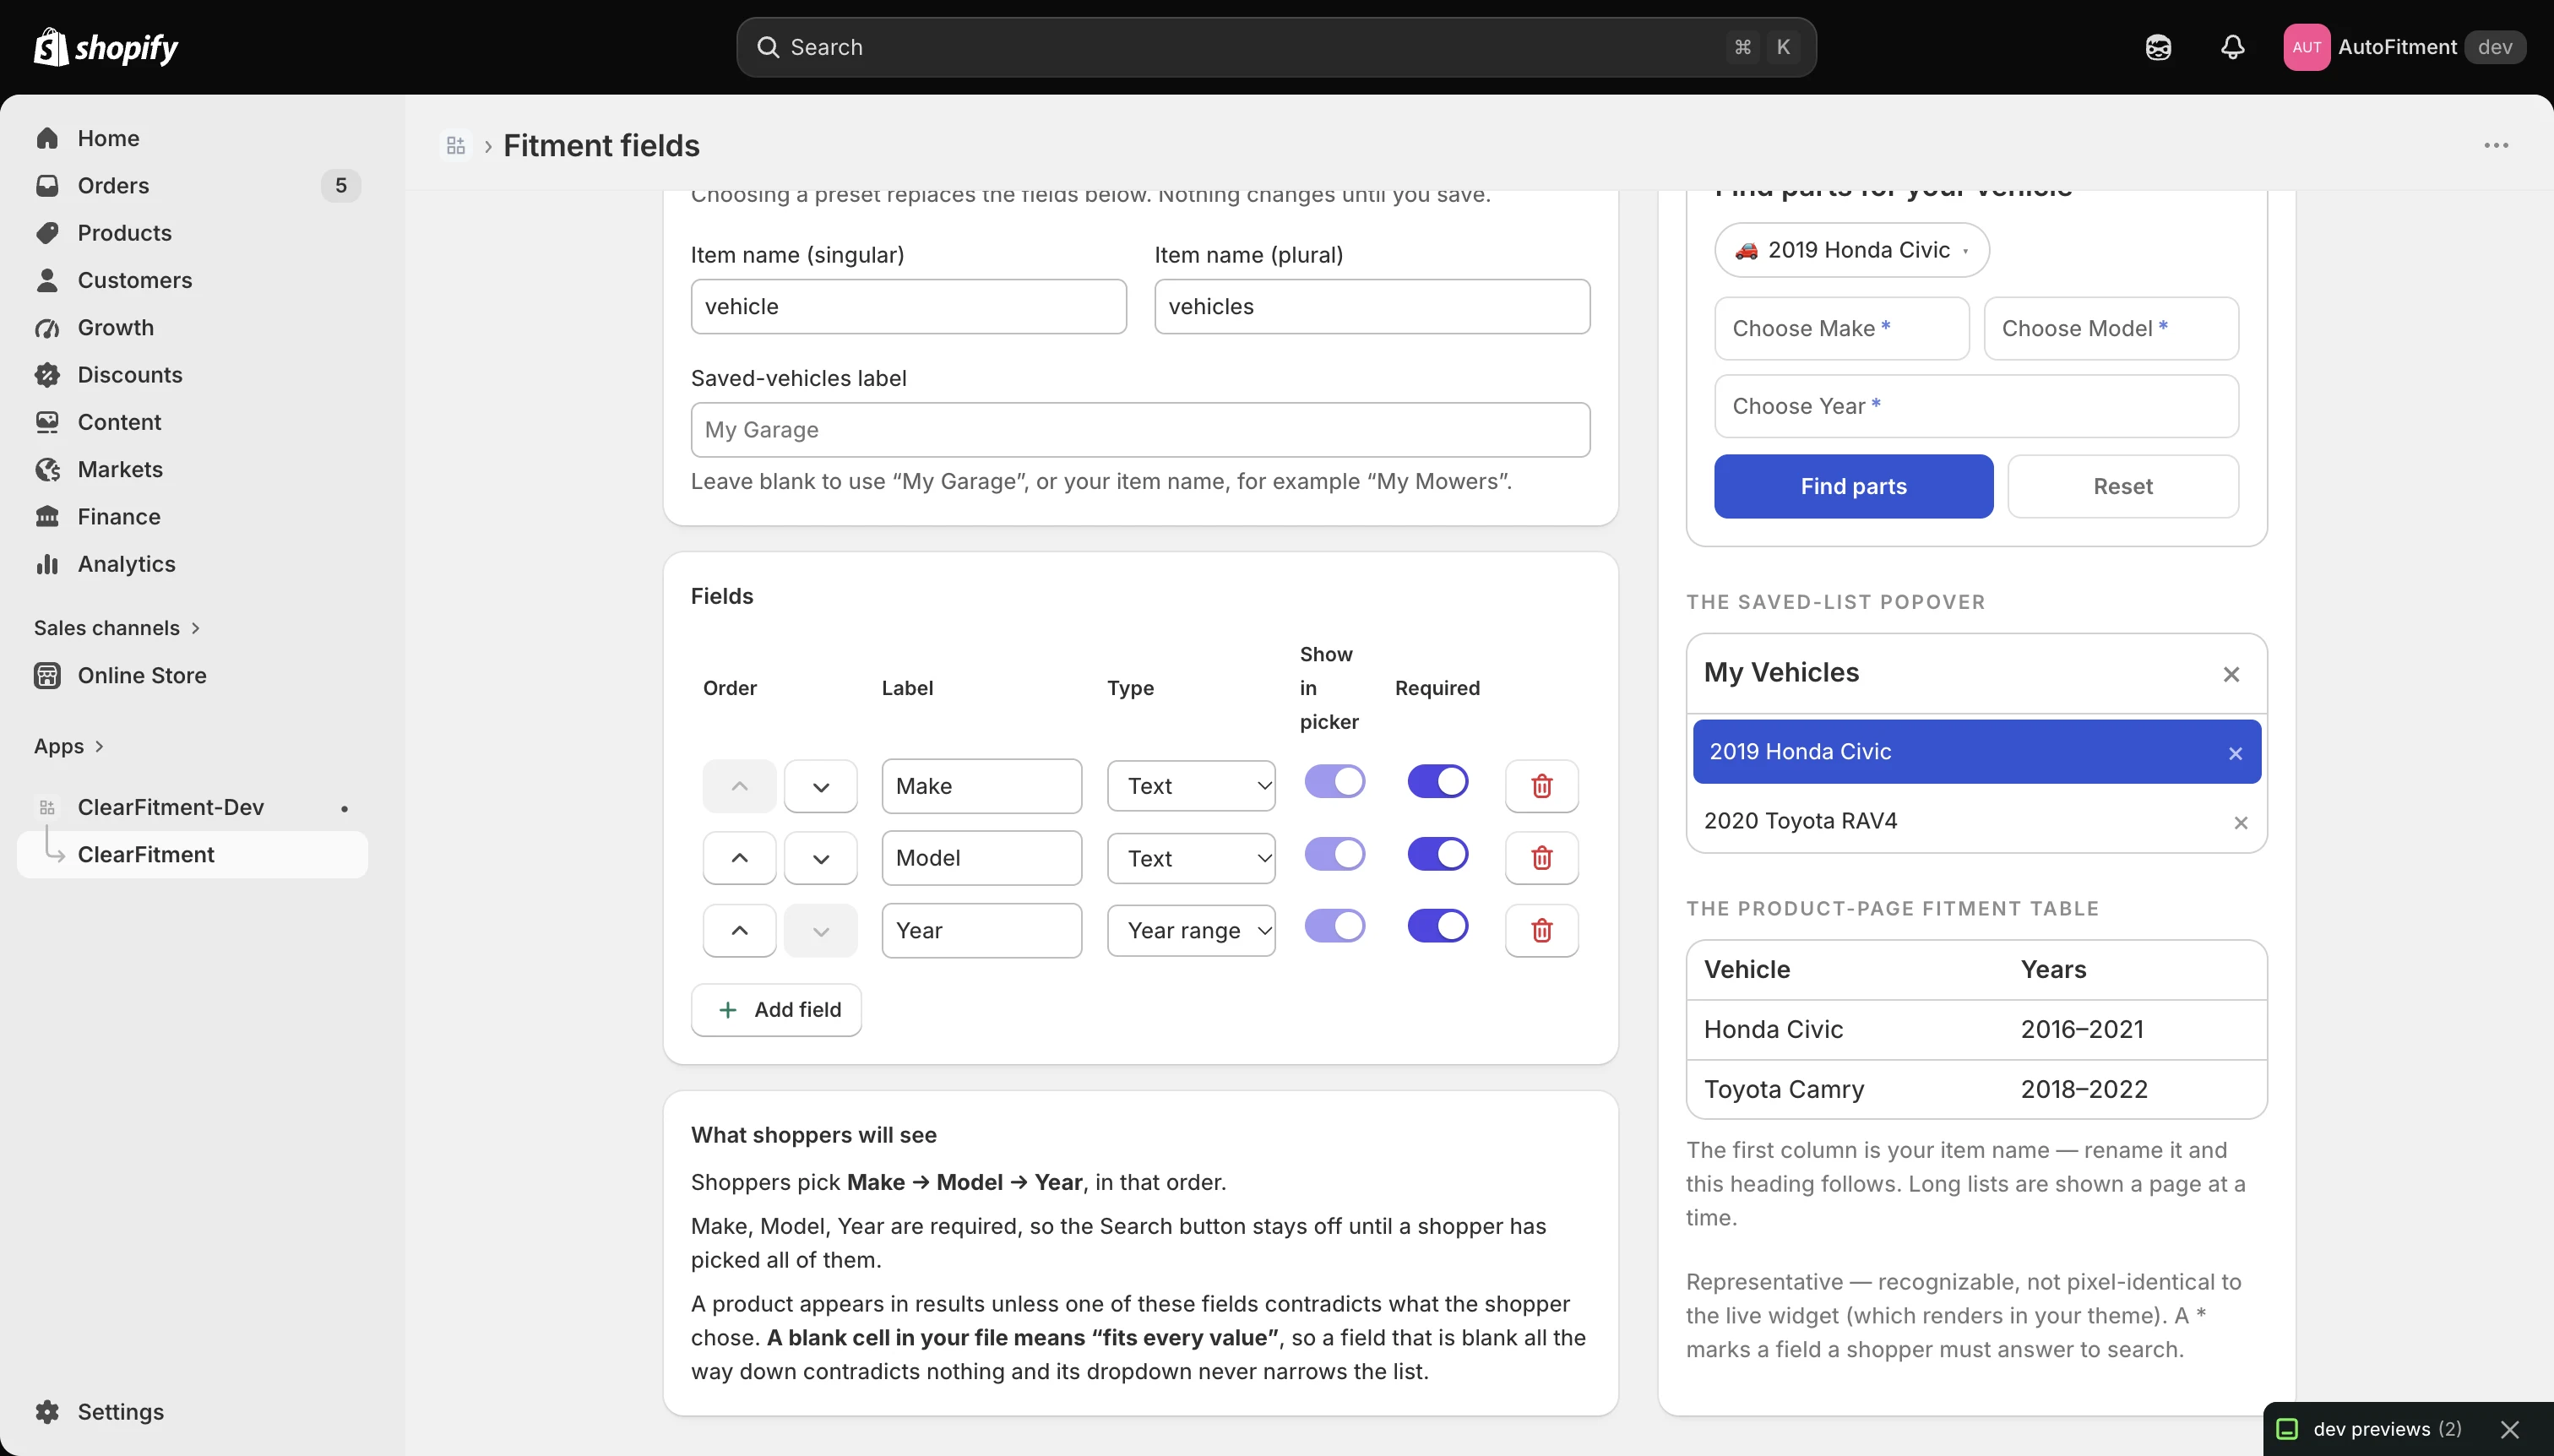Delete the Make field with trash icon
This screenshot has width=2554, height=1456.
1541,786
